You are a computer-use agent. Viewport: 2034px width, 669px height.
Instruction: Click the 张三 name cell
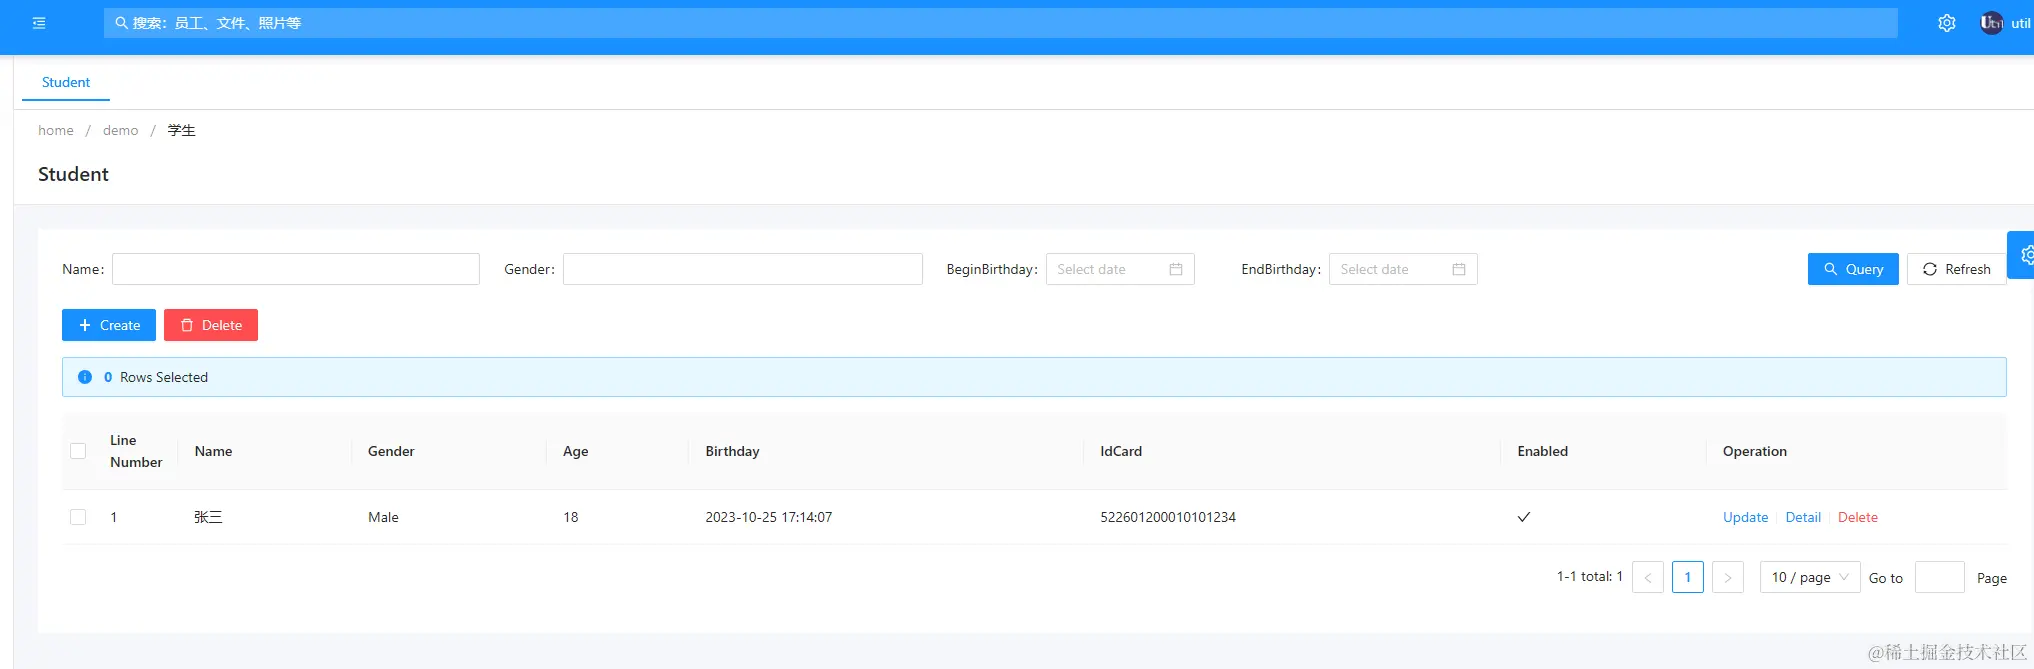(x=208, y=517)
